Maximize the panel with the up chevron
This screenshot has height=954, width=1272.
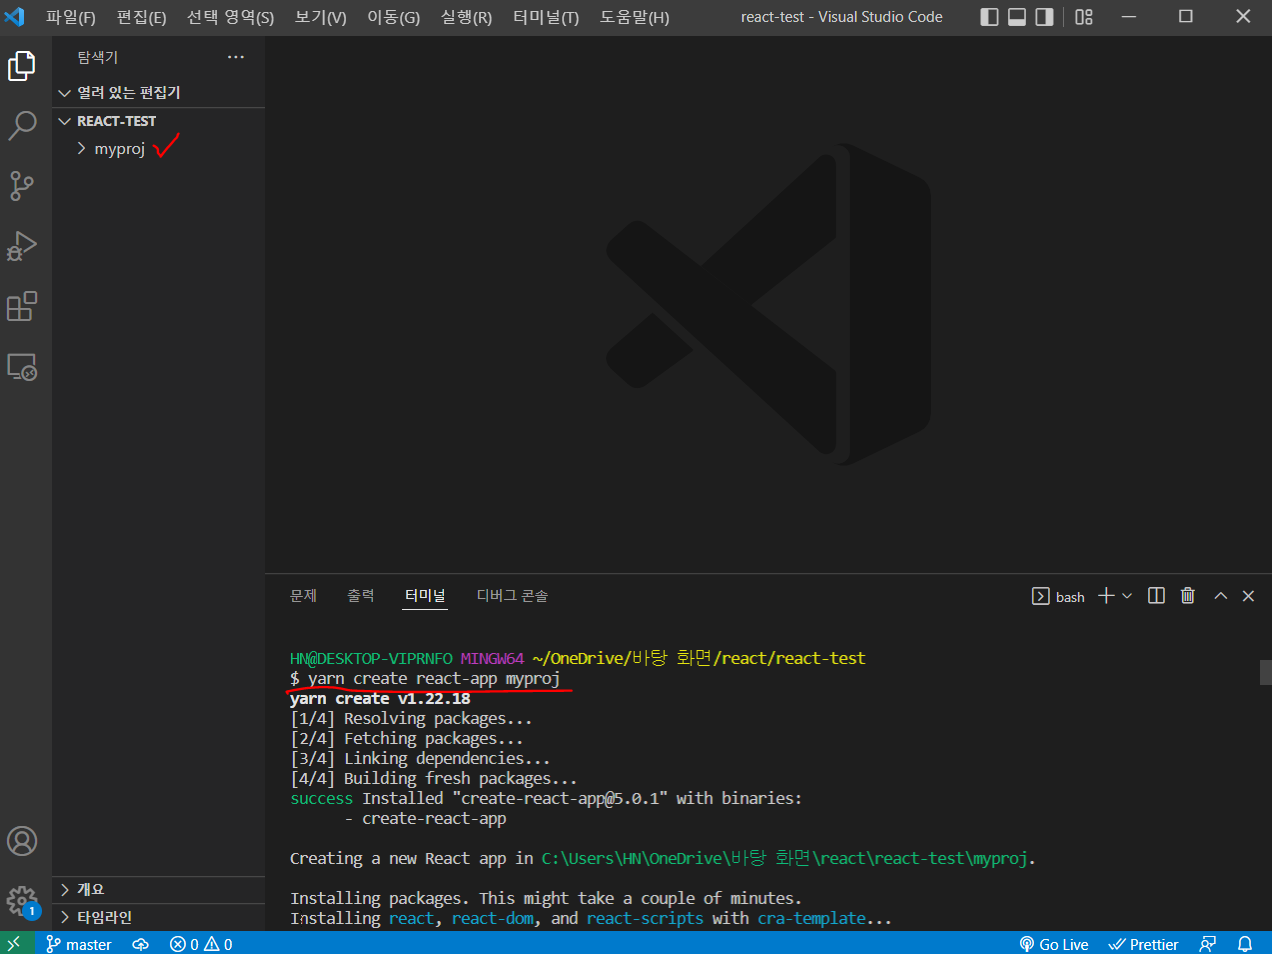(x=1220, y=596)
